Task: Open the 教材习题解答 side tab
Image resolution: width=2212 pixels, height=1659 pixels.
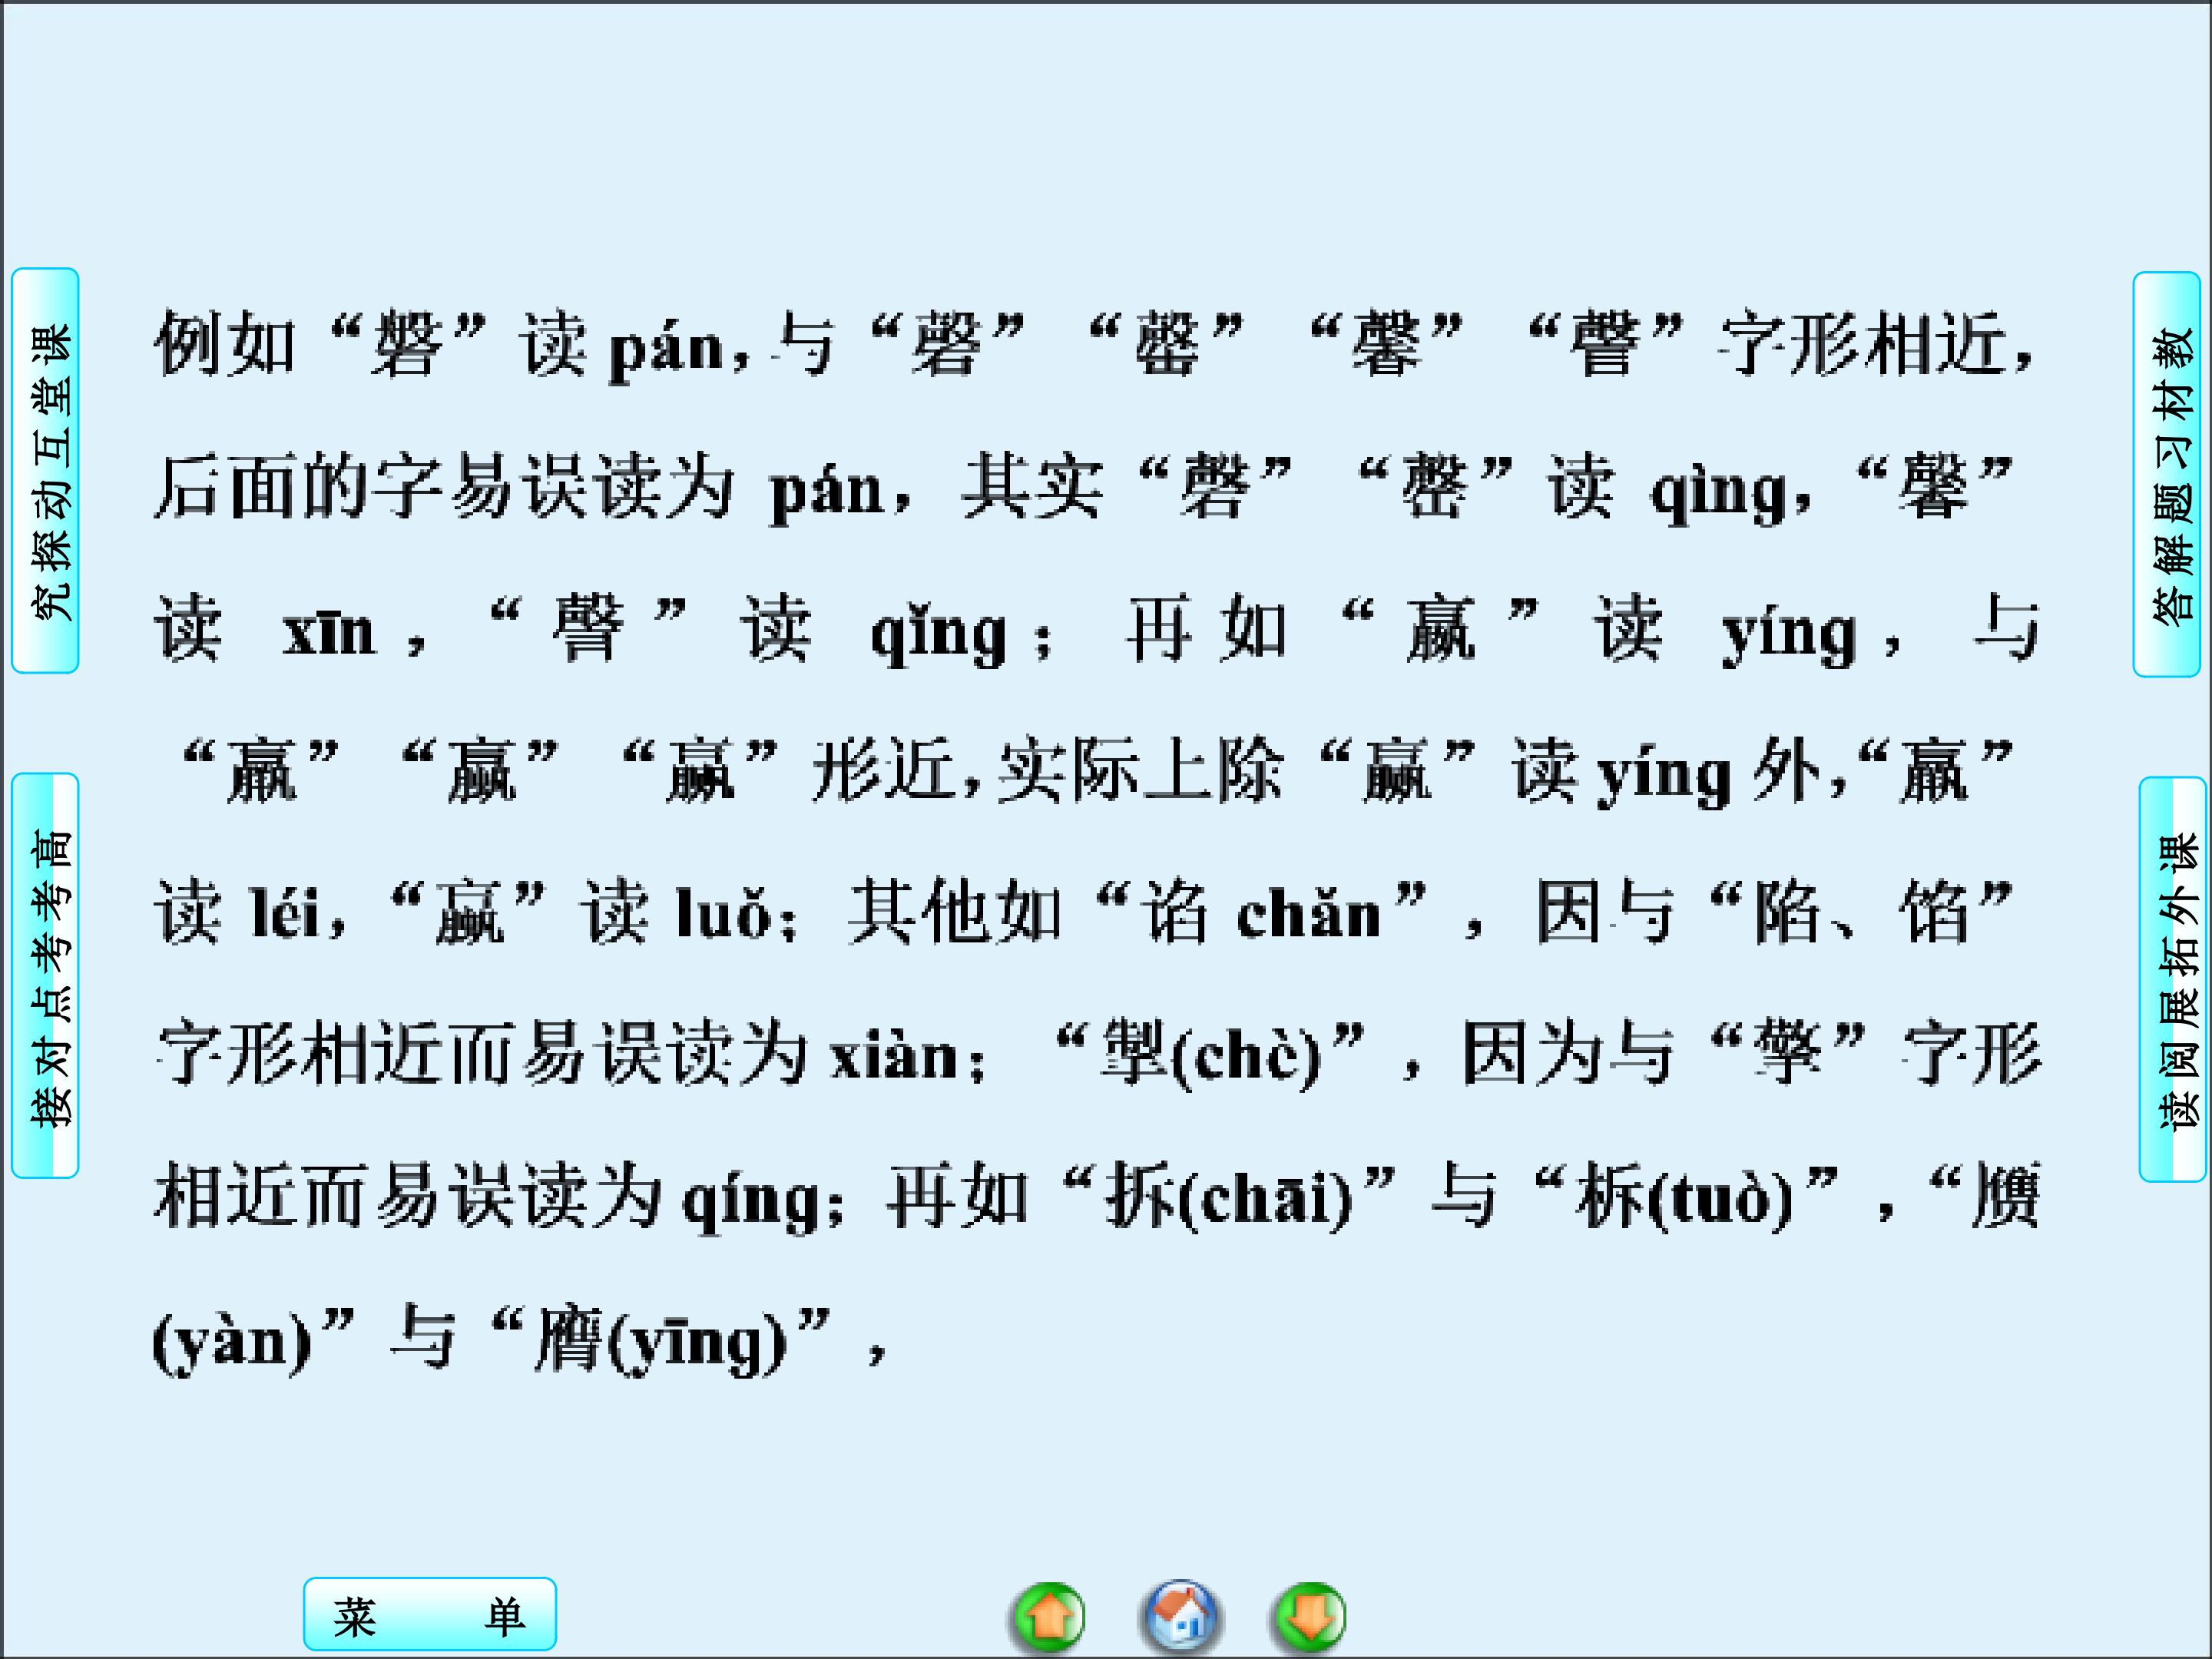Action: pyautogui.click(x=2166, y=475)
